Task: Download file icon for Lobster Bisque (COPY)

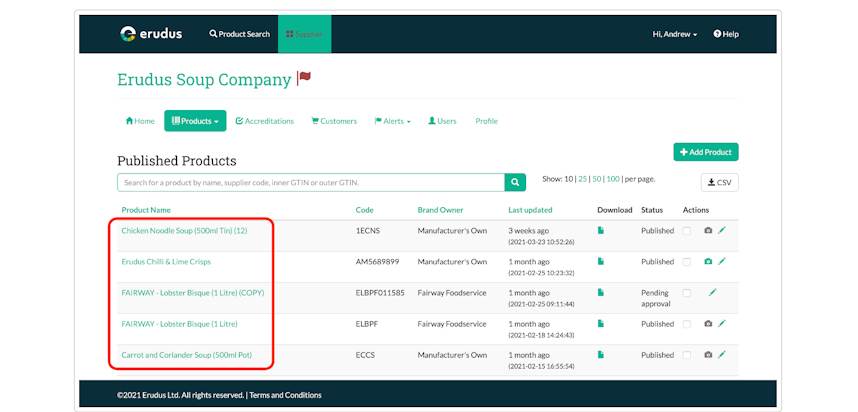Action: point(601,293)
